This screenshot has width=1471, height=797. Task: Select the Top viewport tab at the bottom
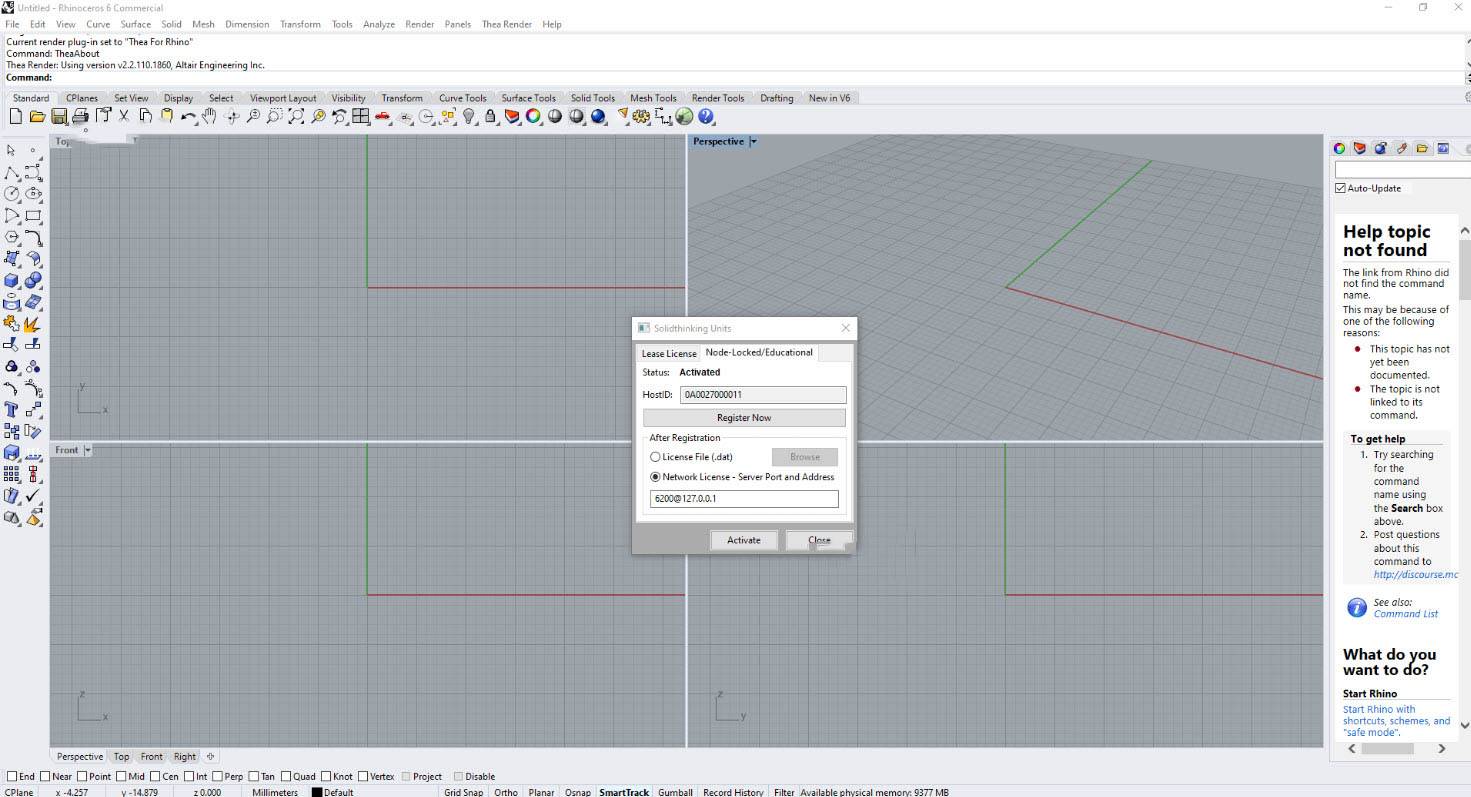pyautogui.click(x=121, y=757)
